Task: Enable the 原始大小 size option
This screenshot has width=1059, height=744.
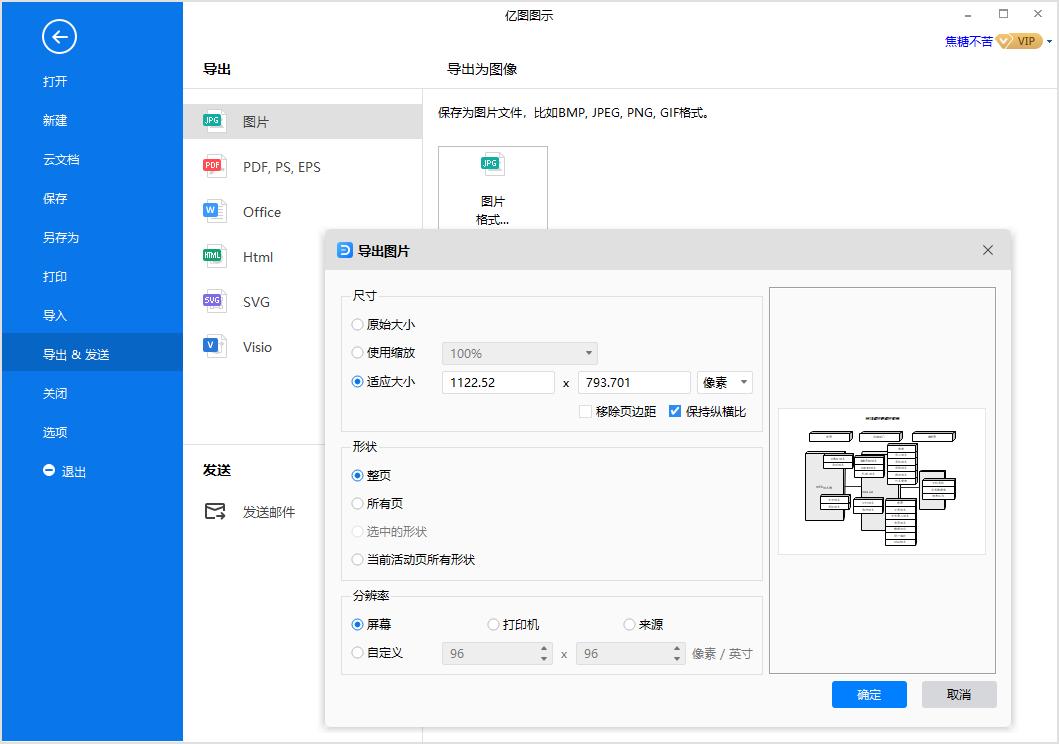Action: point(357,324)
